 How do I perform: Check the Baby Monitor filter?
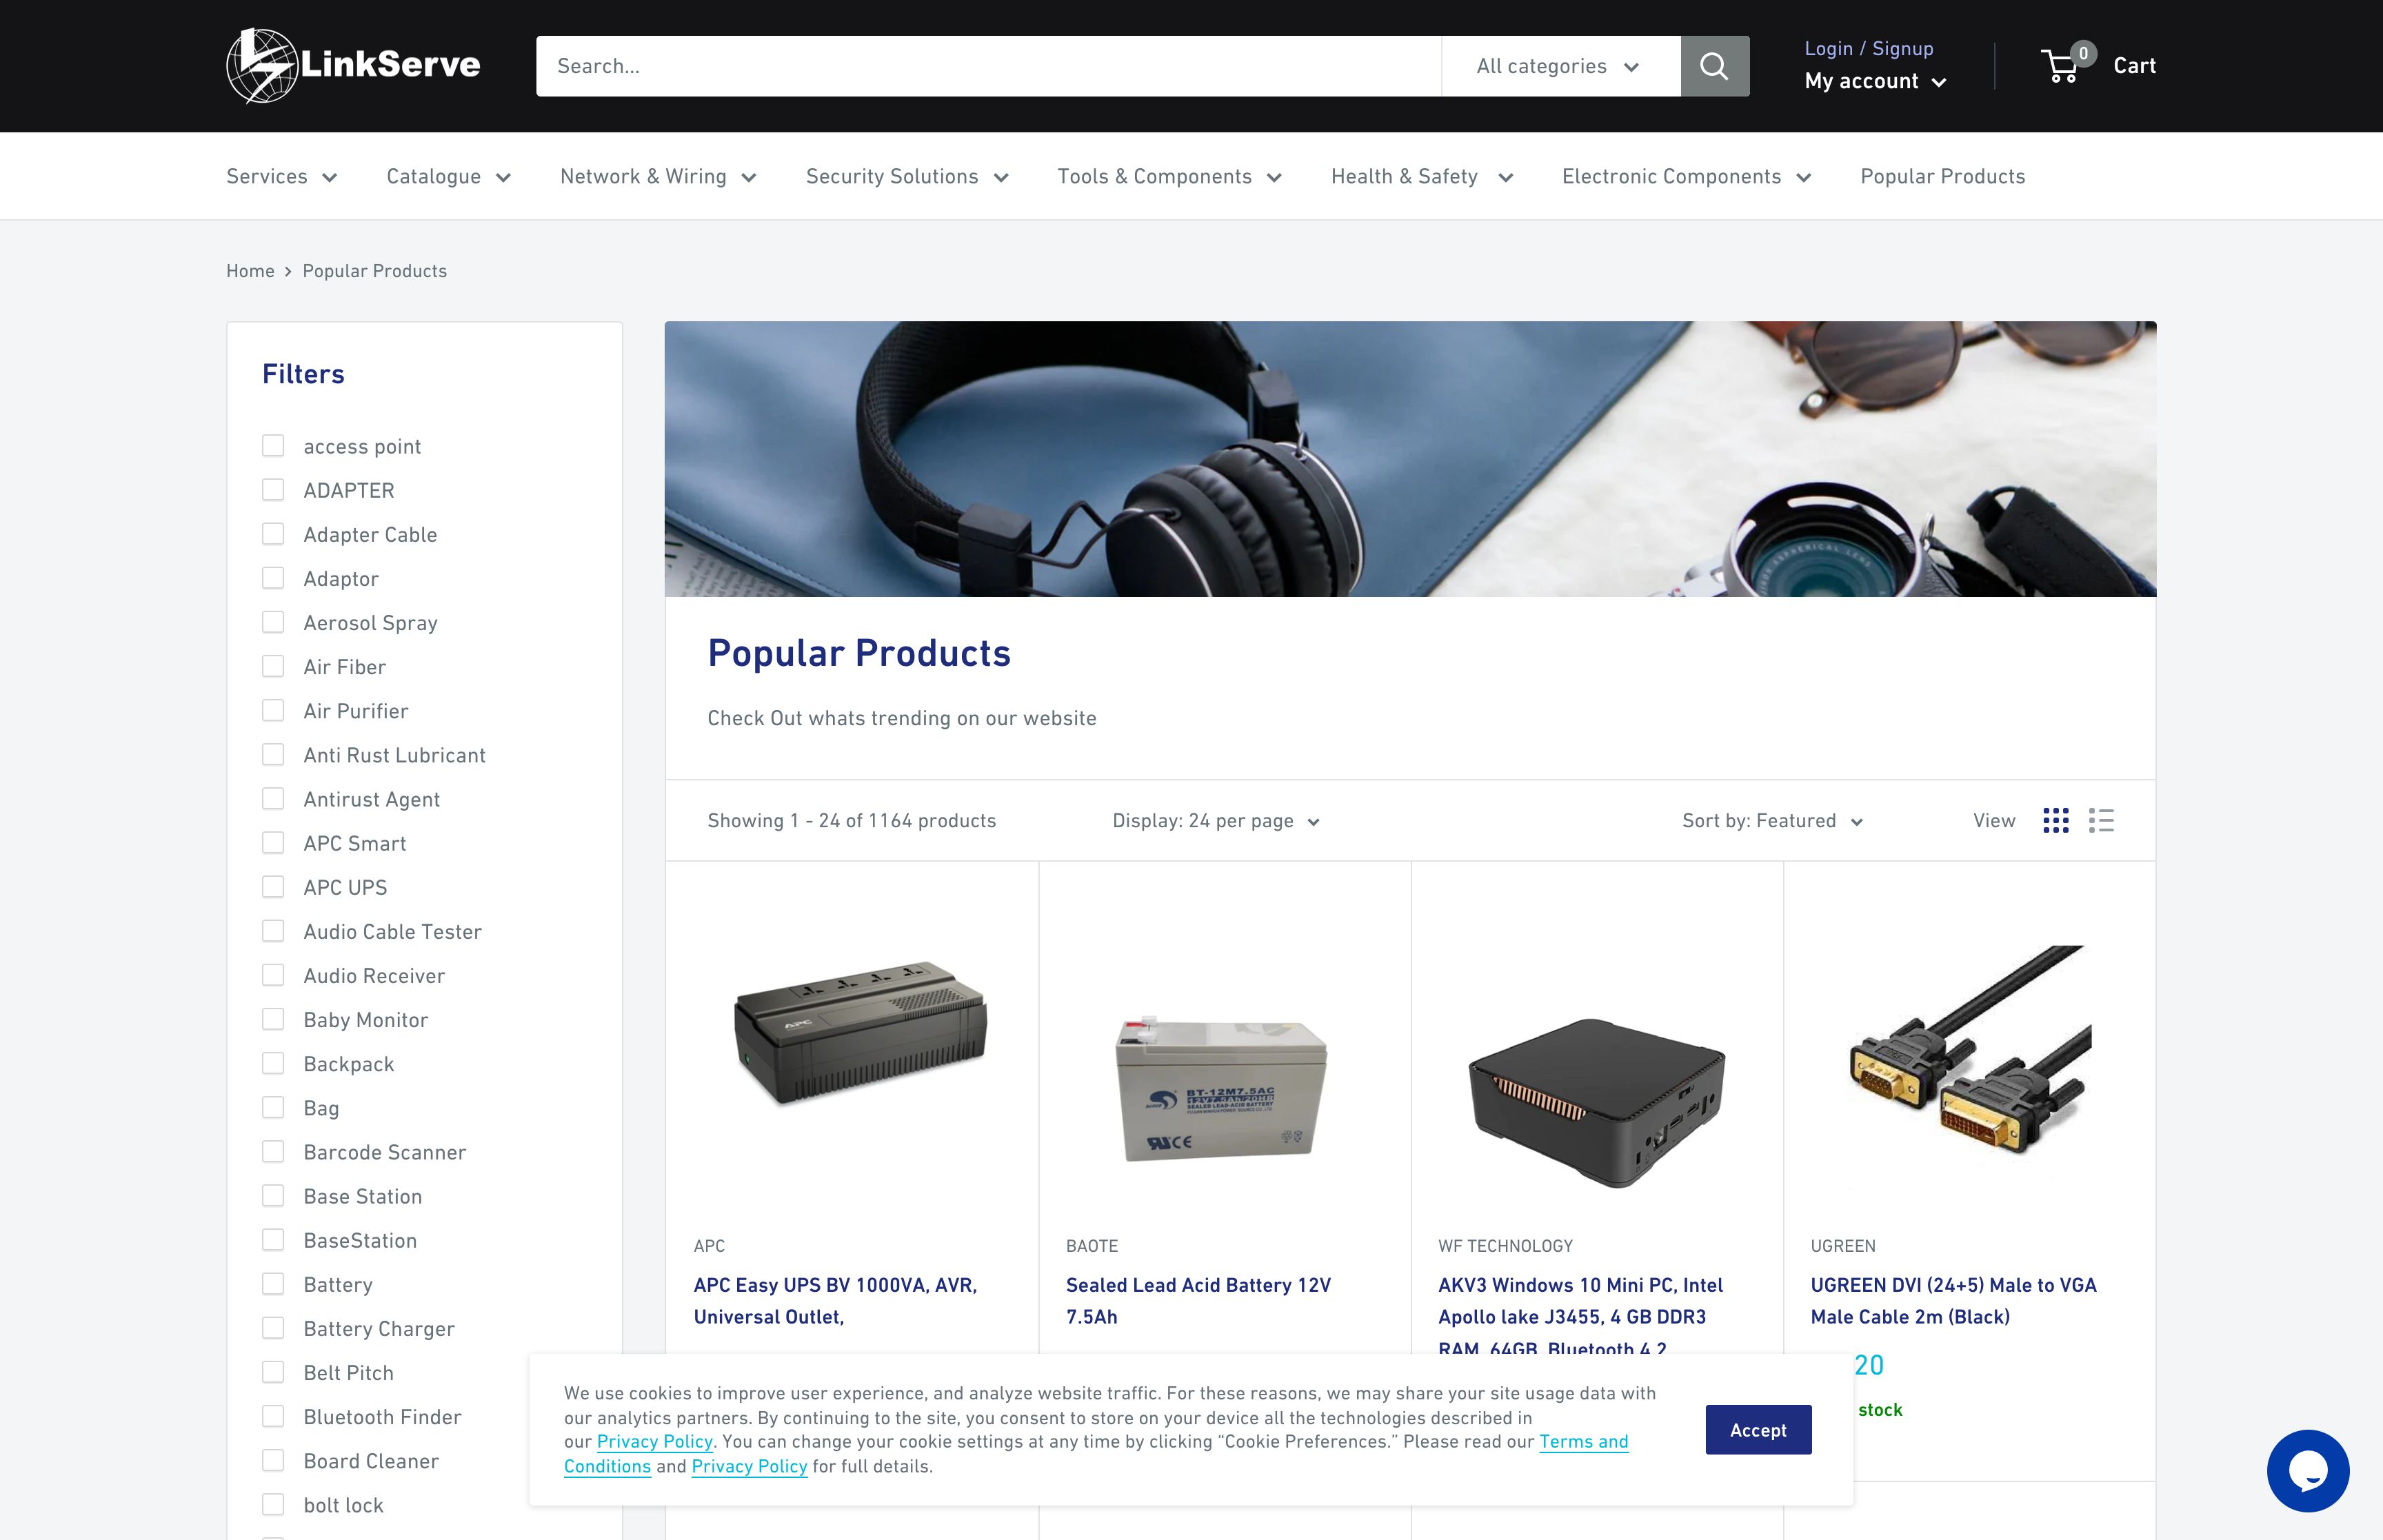[x=273, y=1019]
